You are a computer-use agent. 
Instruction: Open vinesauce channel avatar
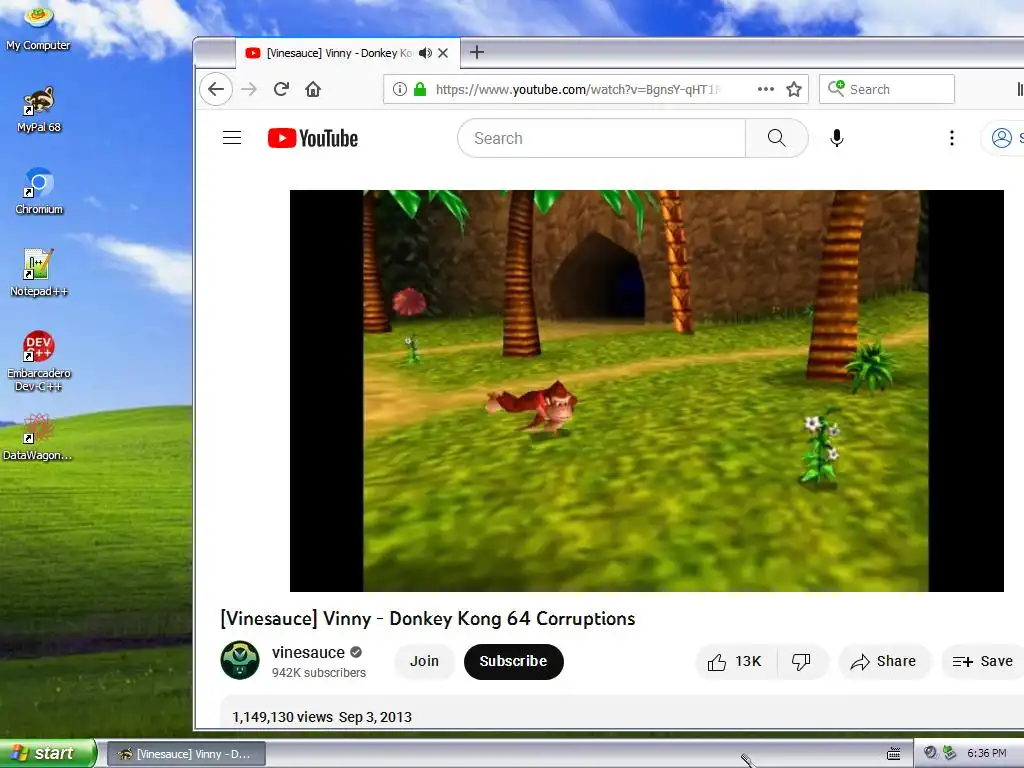click(x=240, y=660)
